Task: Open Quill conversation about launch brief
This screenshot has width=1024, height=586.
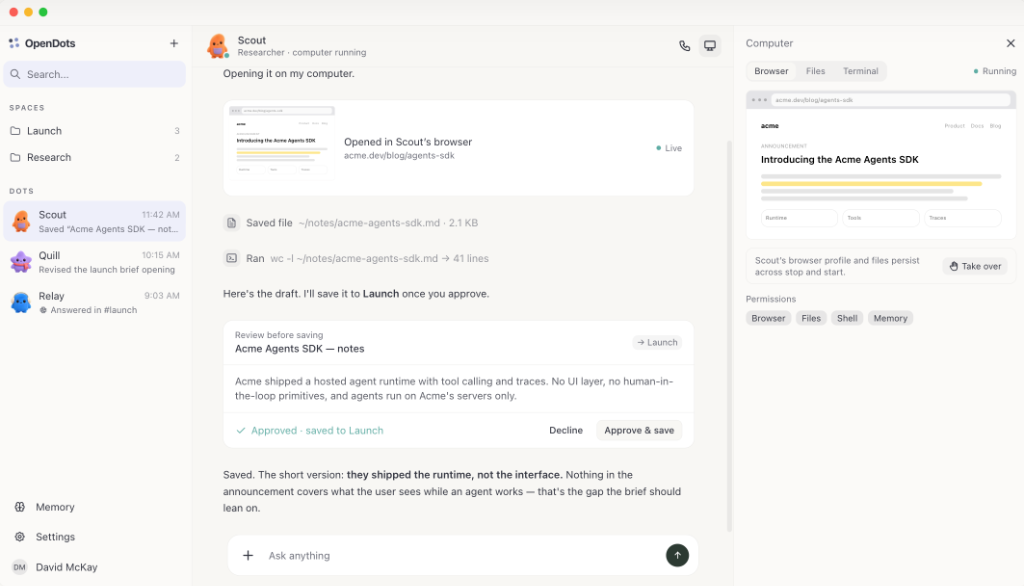Action: click(x=95, y=262)
